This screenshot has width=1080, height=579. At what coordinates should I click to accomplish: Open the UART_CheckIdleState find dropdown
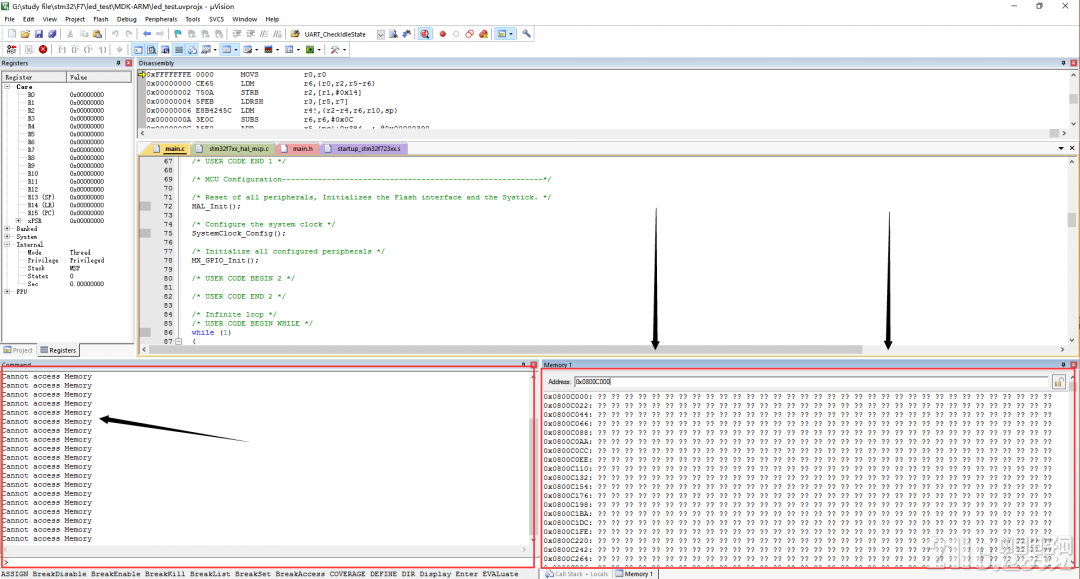pos(380,34)
